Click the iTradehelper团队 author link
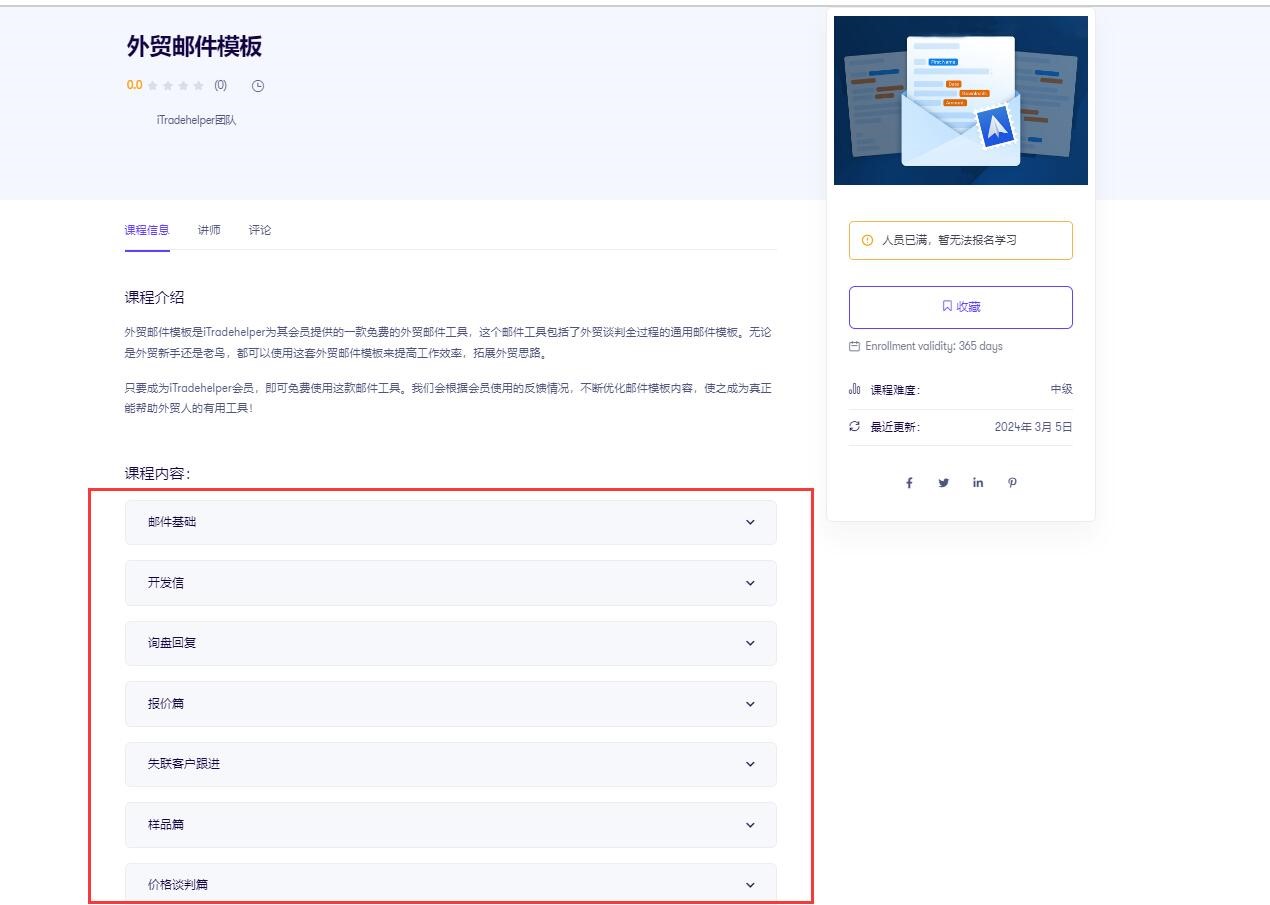 [x=197, y=120]
